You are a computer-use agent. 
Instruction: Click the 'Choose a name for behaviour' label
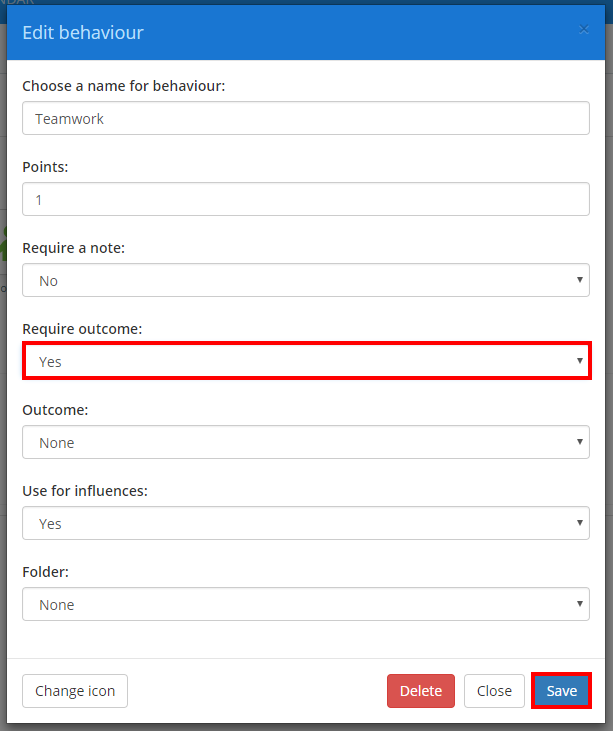pos(124,86)
